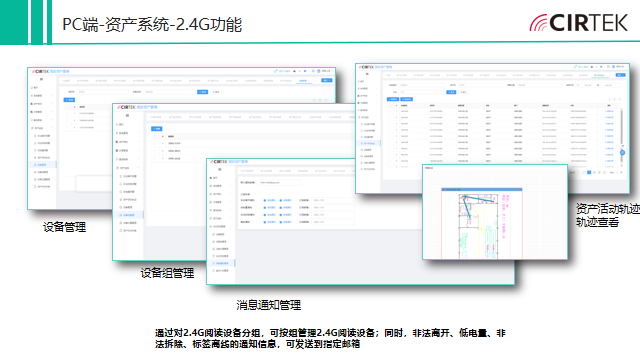Click hamburger menu icon in 设备组管理 window sidebar
The width and height of the screenshot is (640, 360).
(127, 116)
